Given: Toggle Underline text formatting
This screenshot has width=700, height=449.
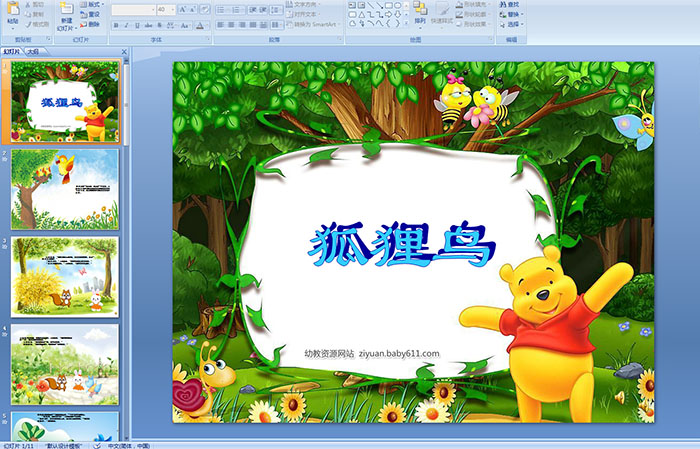Looking at the screenshot, I should pos(139,25).
